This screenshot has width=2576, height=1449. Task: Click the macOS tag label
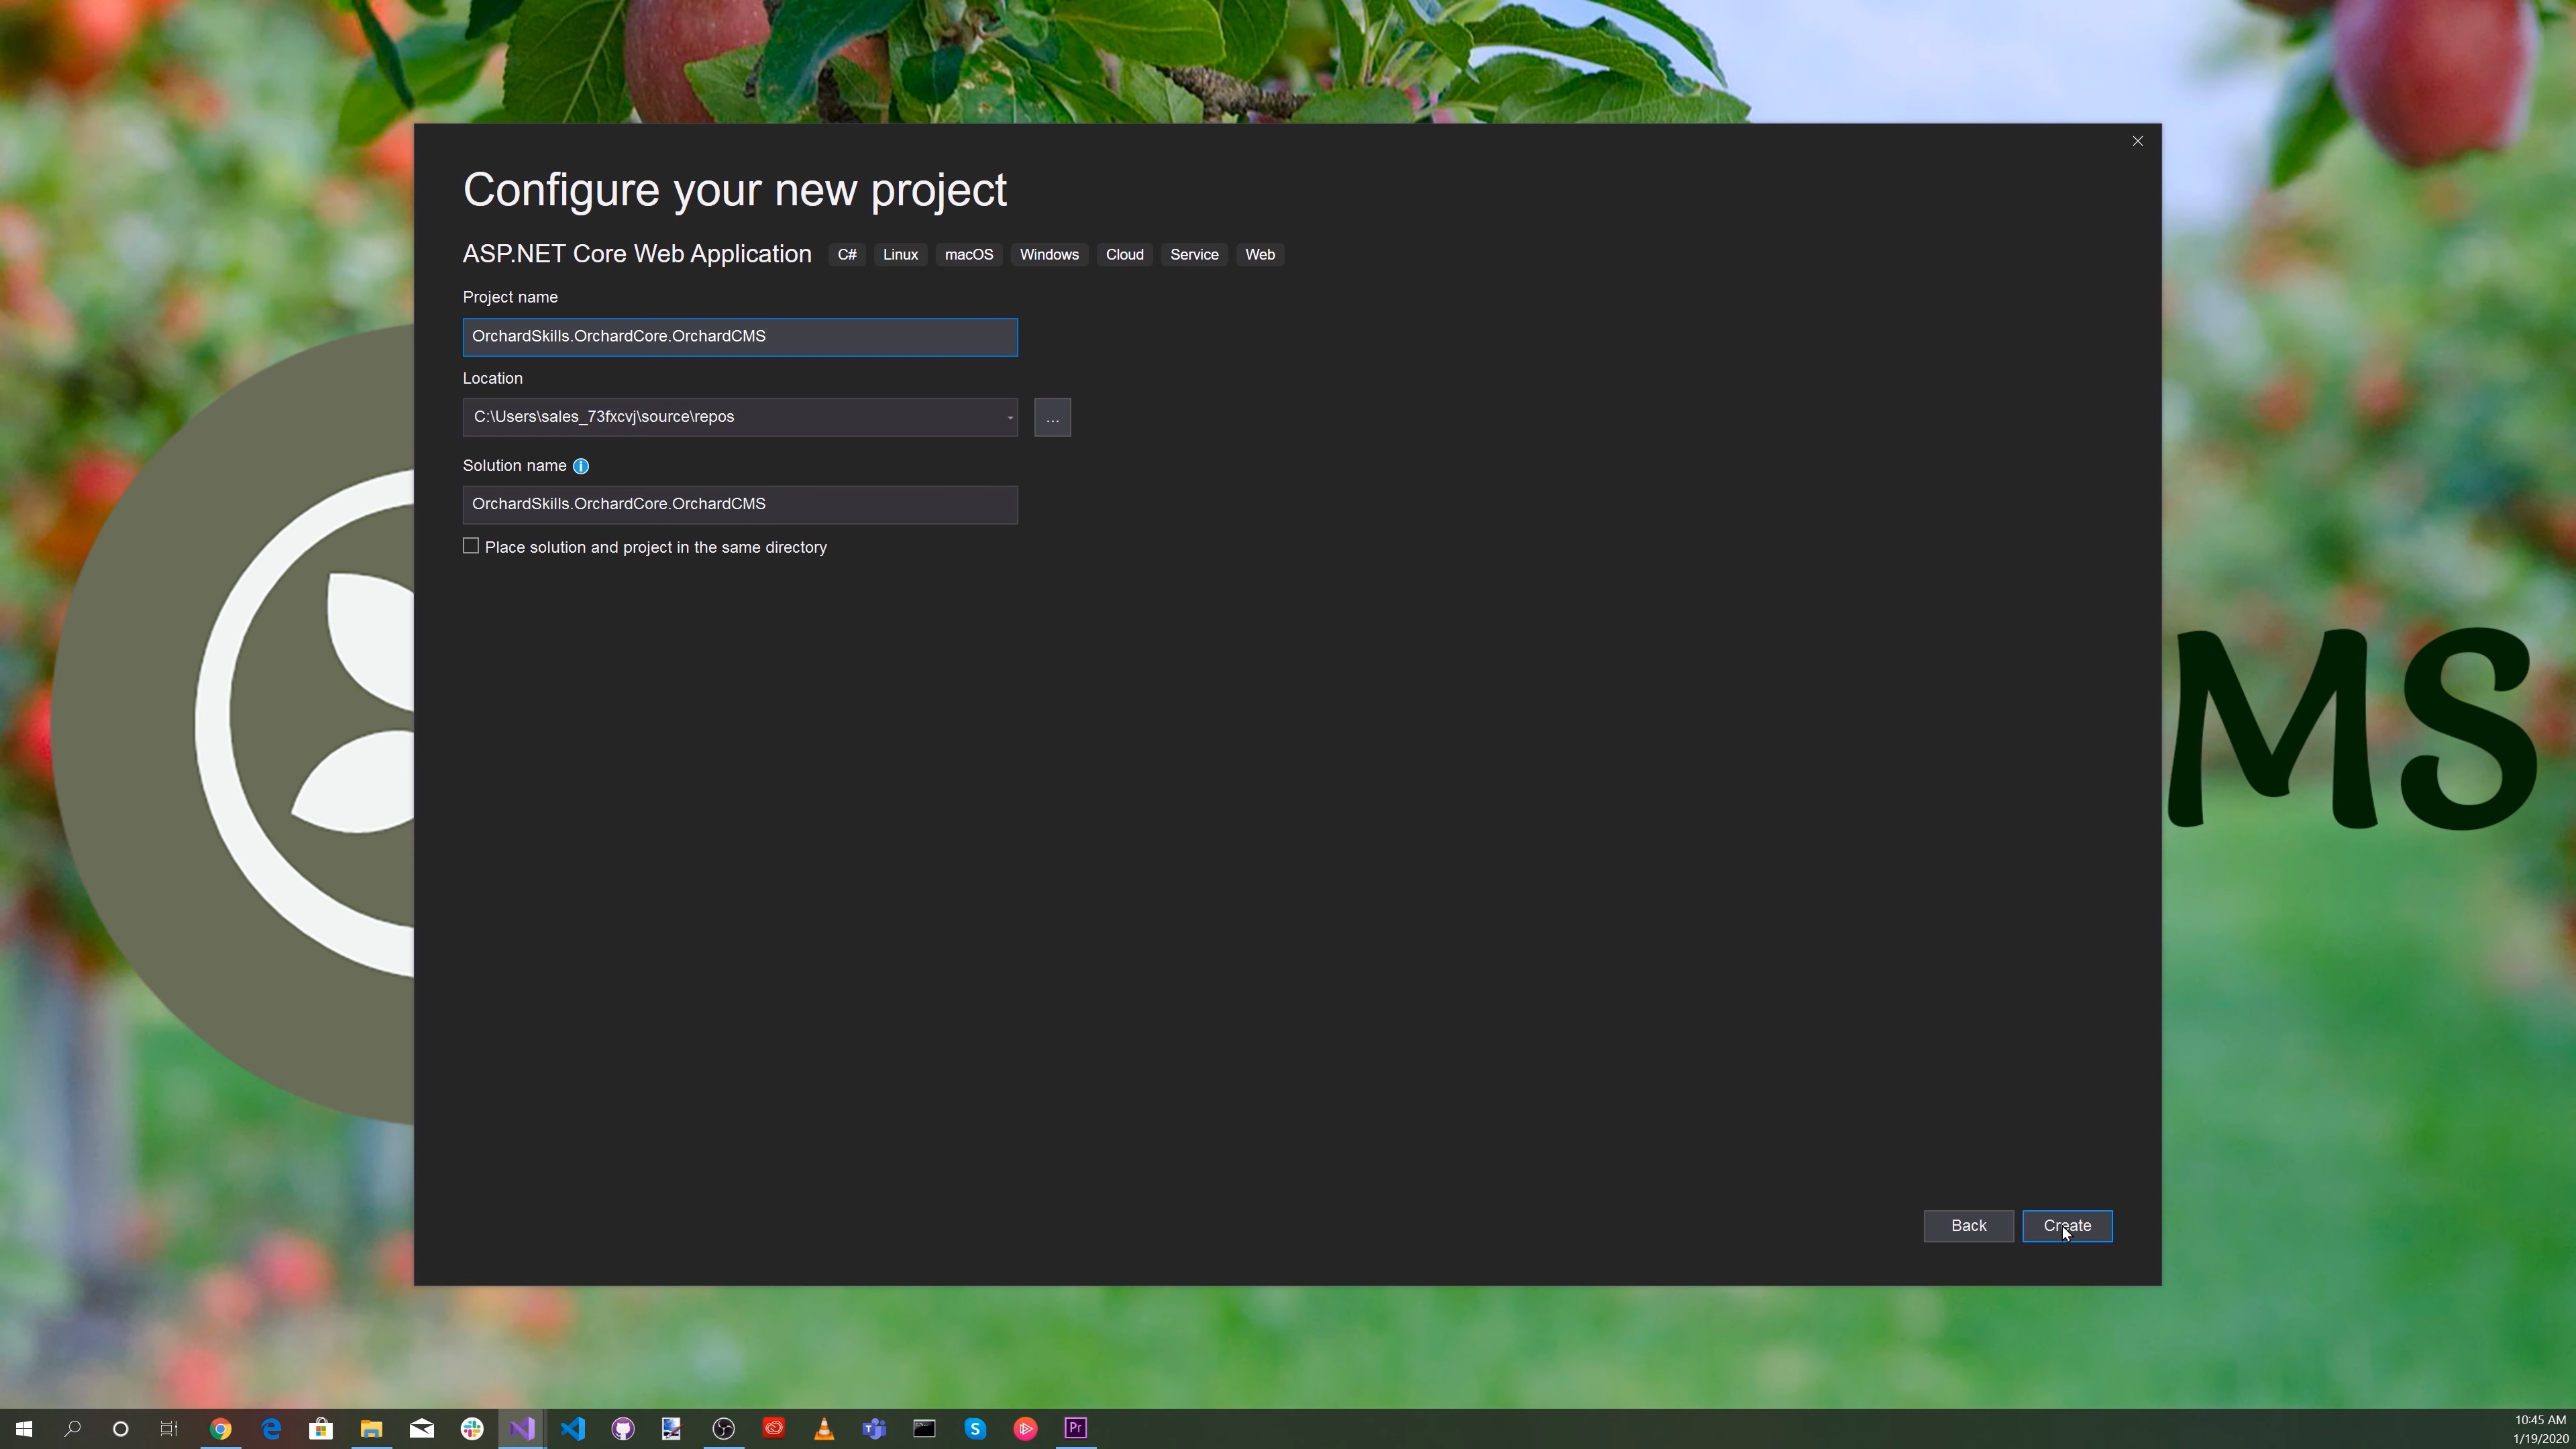point(969,255)
